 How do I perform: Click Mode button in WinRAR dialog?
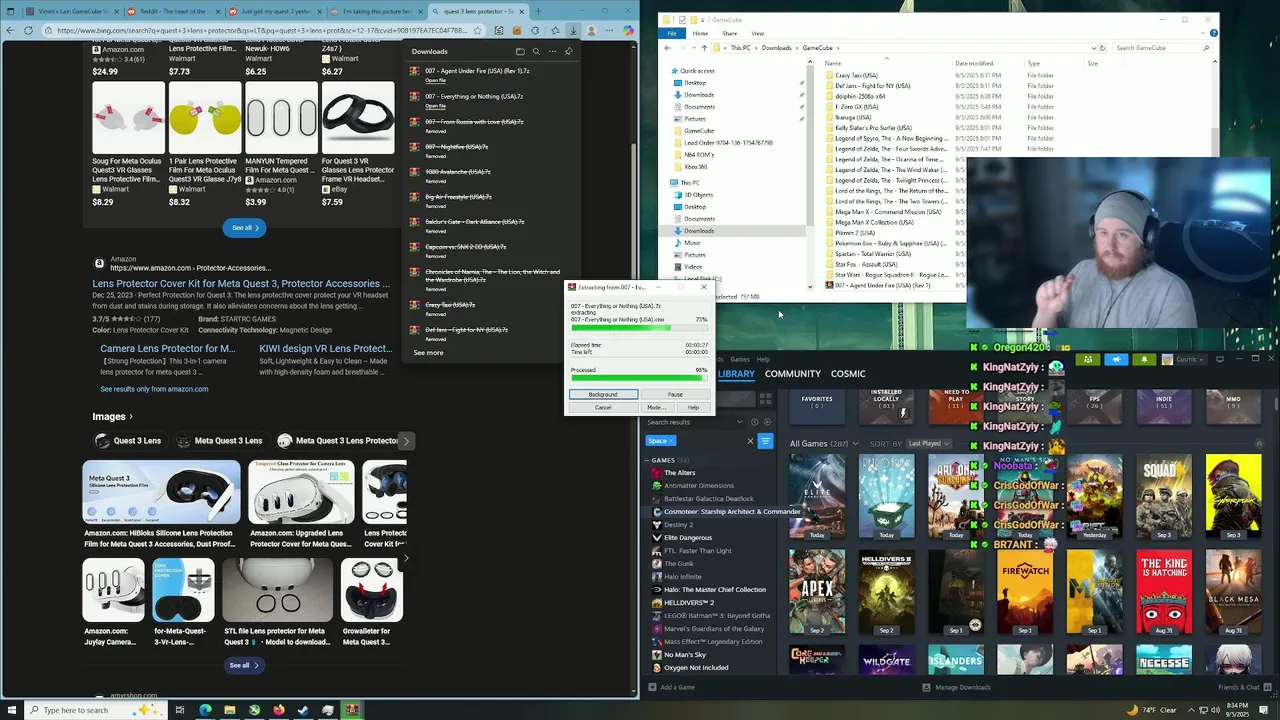tap(656, 407)
